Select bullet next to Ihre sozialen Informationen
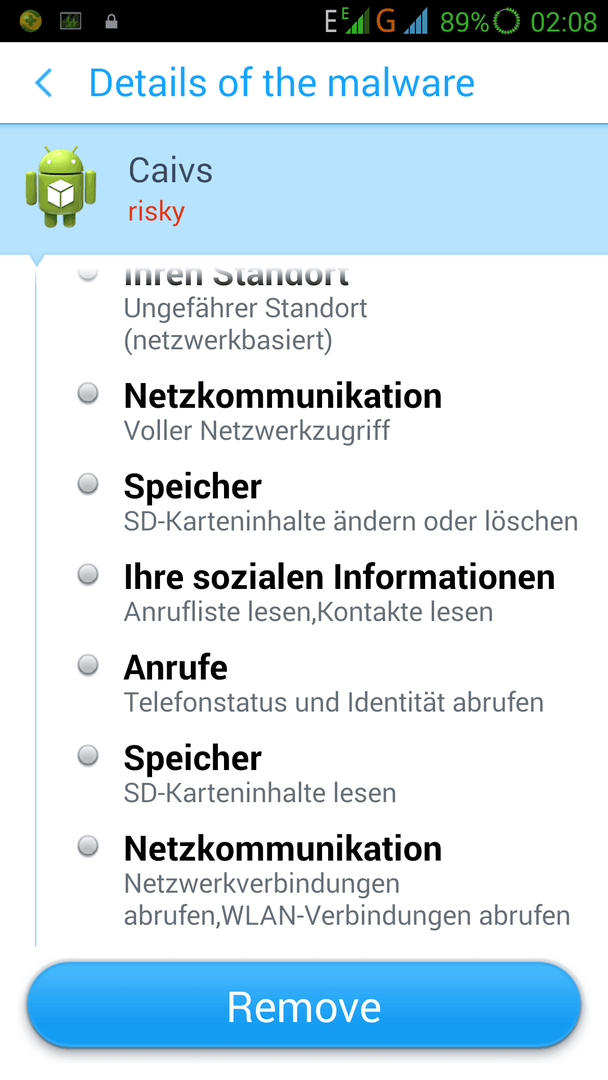This screenshot has height=1080, width=608. click(87, 574)
